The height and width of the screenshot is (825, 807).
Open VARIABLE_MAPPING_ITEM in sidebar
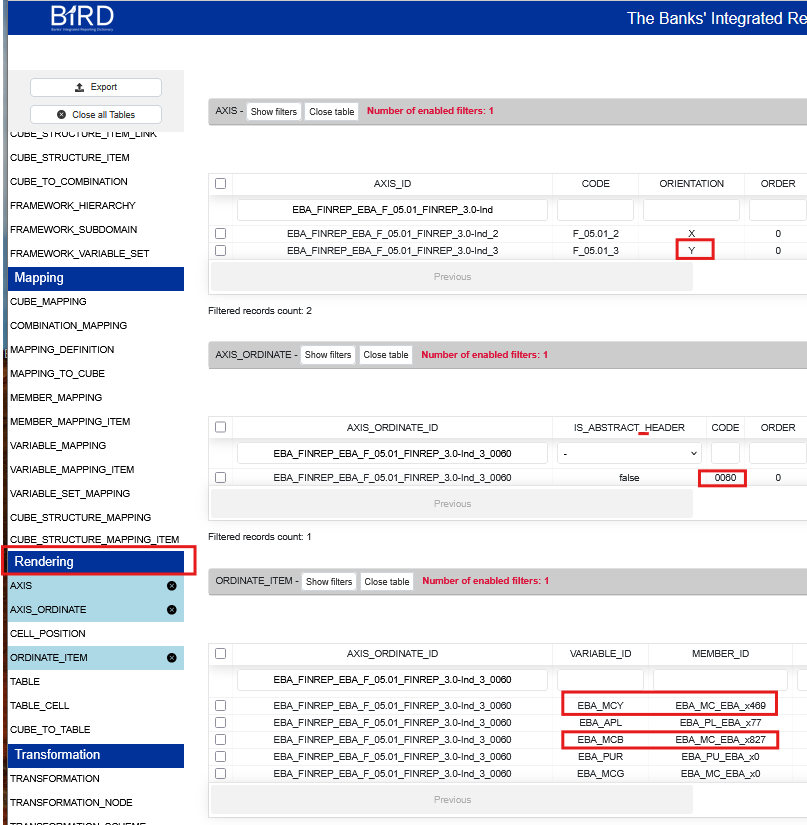pos(72,469)
